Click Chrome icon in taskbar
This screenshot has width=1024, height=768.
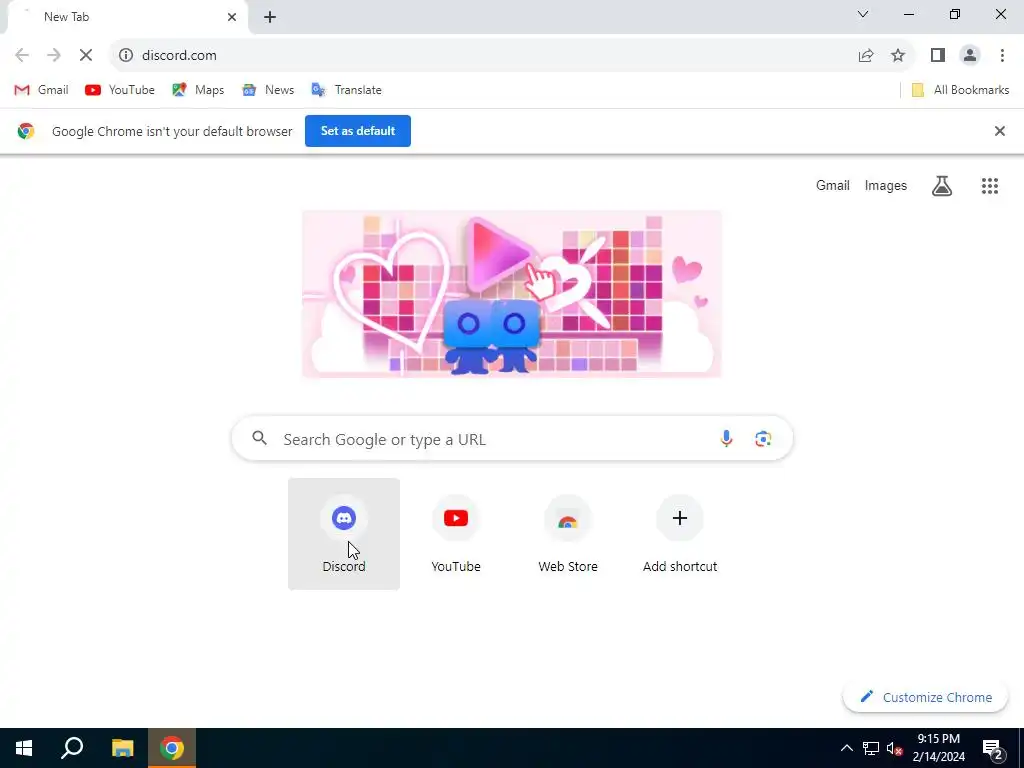coord(172,748)
